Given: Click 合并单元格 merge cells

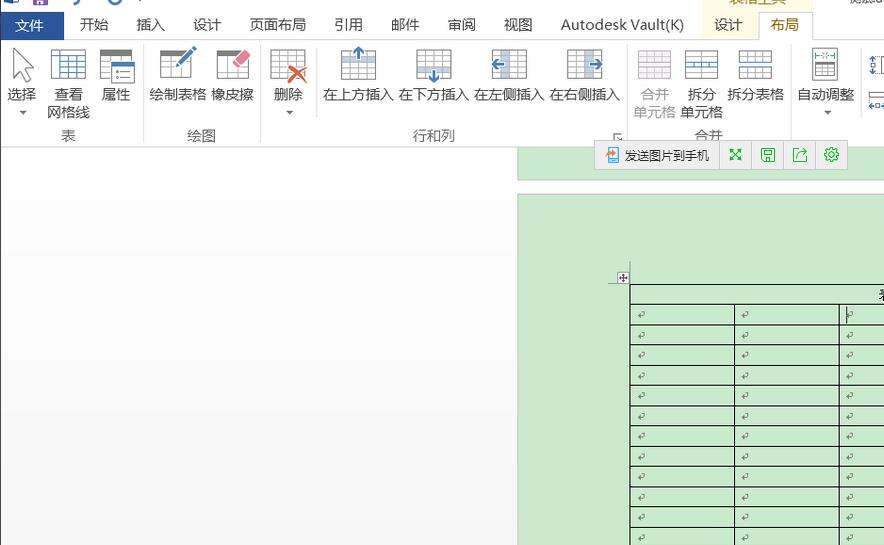Looking at the screenshot, I should [x=655, y=83].
